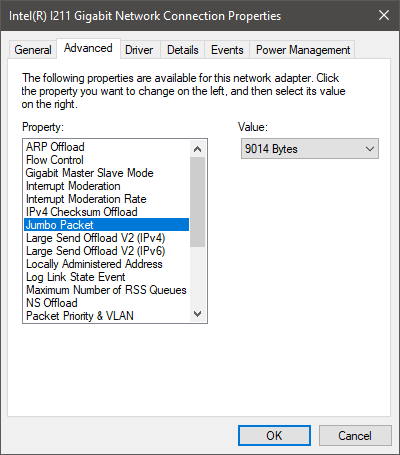This screenshot has width=400, height=455.
Task: Open the Power Management tab
Action: coord(303,50)
